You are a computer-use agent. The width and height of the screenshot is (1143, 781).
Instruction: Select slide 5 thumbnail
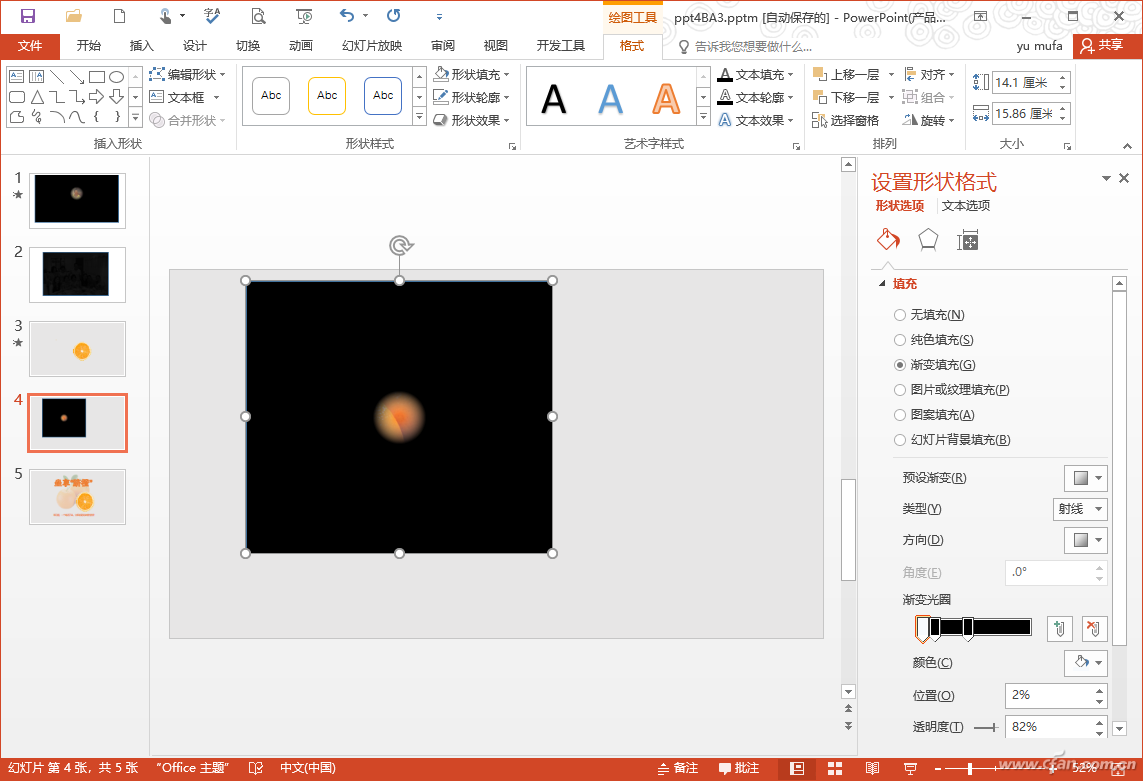click(77, 496)
